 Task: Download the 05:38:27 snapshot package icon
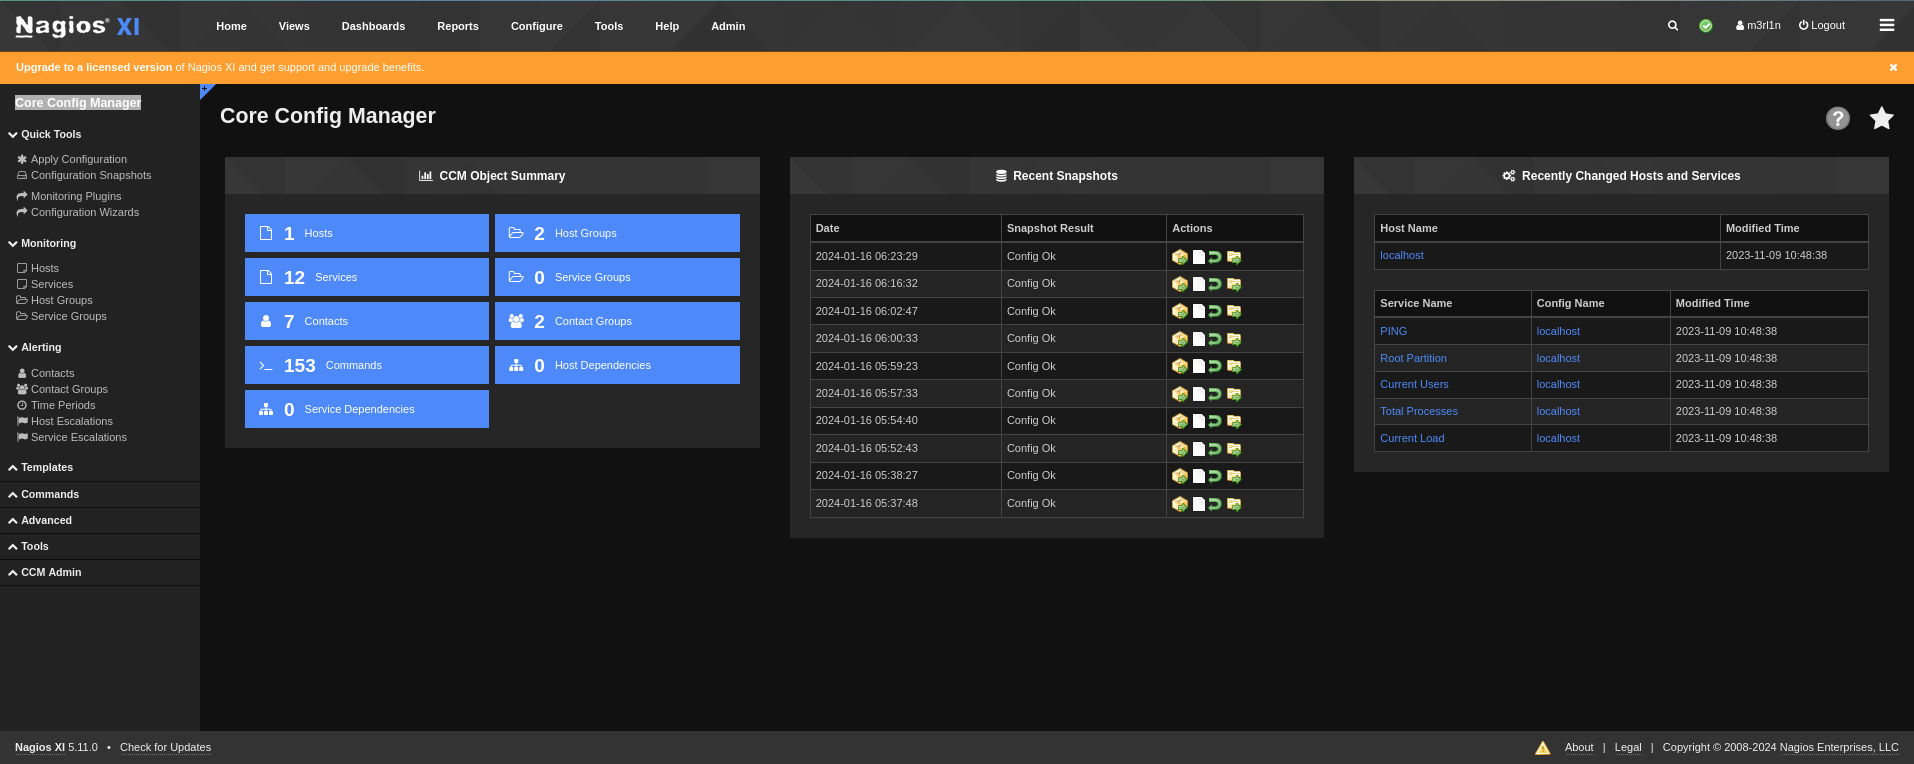(1180, 476)
